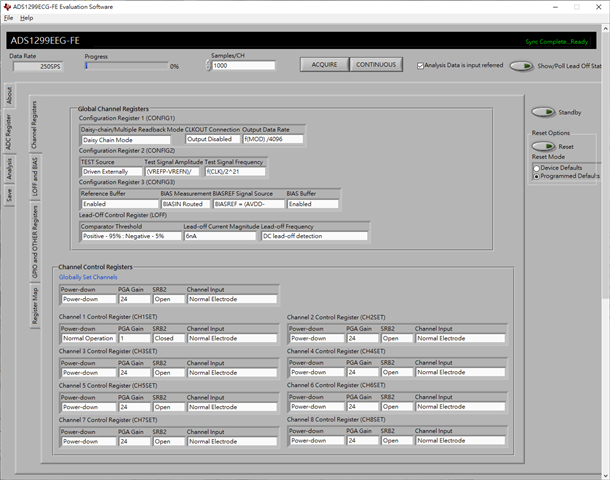610x480 pixels.
Task: Open Channel 1 SRB2 Closed dropdown
Action: tap(169, 338)
